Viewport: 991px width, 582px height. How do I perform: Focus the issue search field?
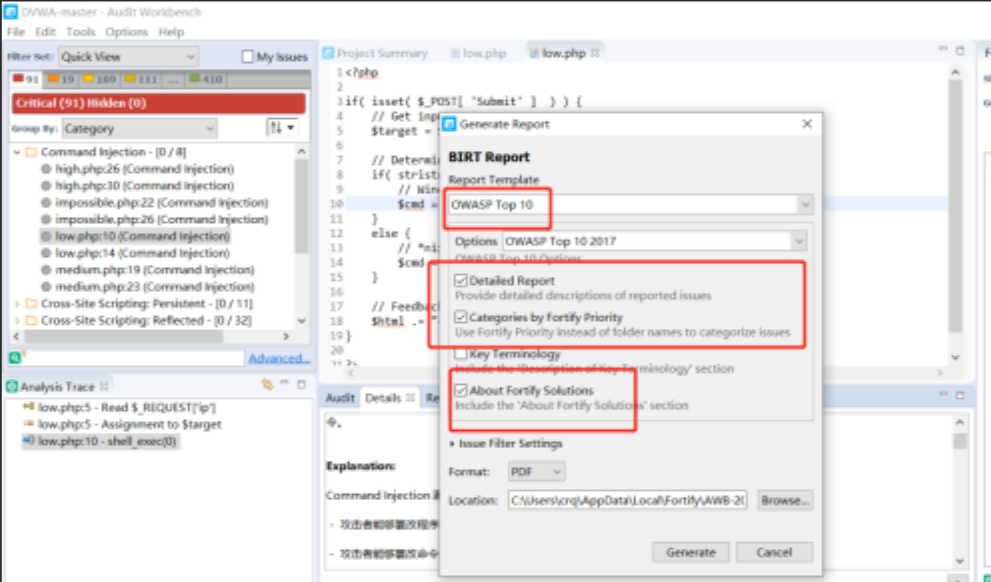(x=133, y=358)
